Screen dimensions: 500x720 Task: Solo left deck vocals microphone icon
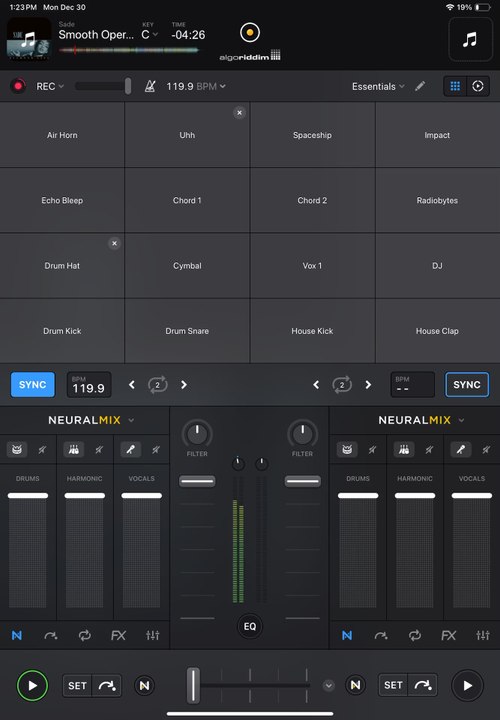(x=130, y=450)
